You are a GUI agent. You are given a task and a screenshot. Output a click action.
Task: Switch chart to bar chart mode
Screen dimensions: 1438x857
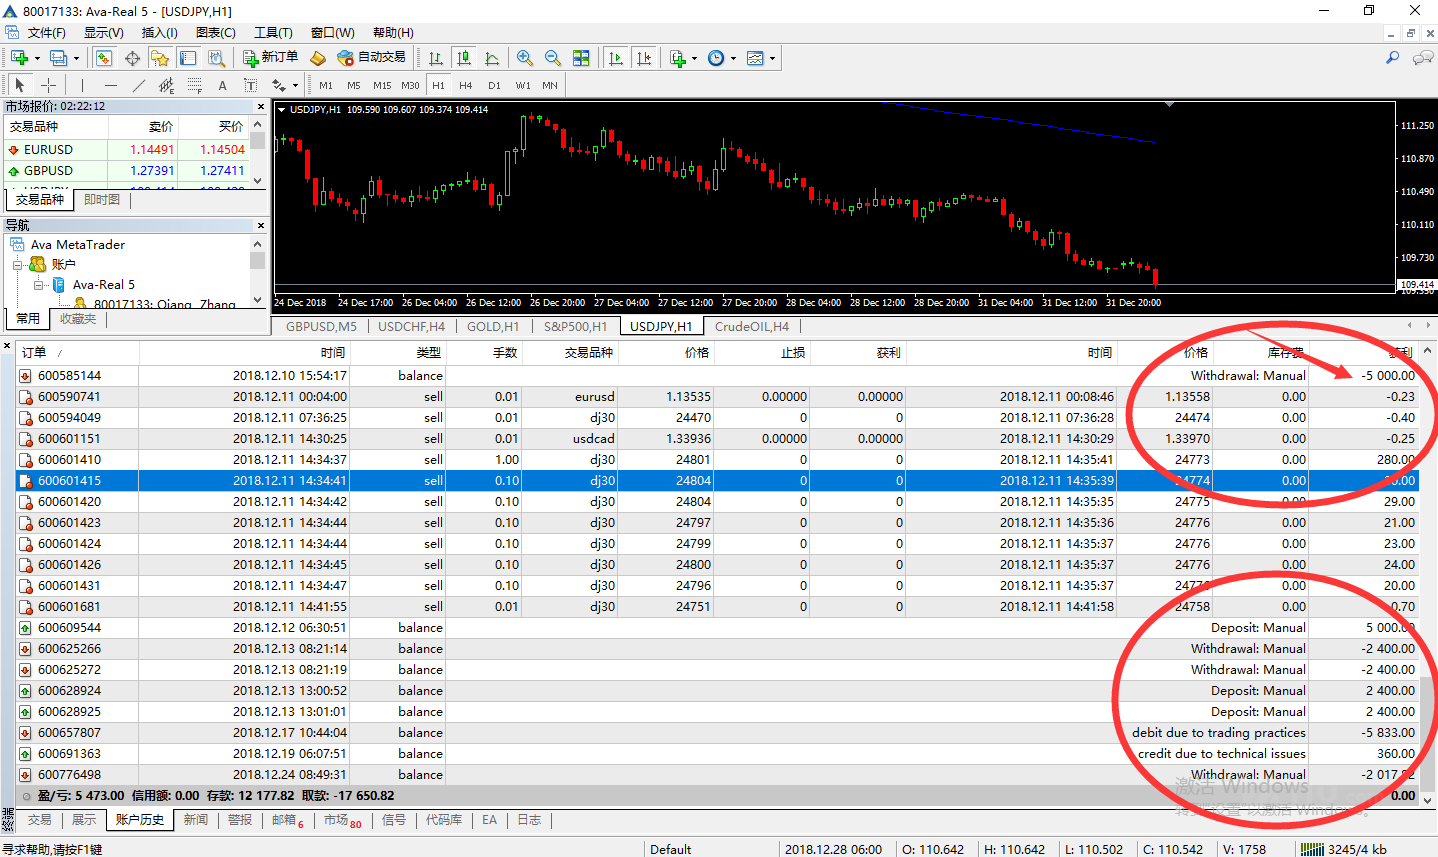435,58
